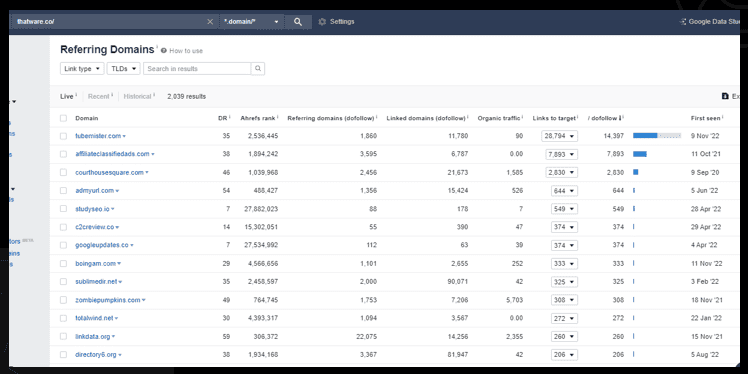Open the *.domain/* mode dropdown

click(251, 22)
